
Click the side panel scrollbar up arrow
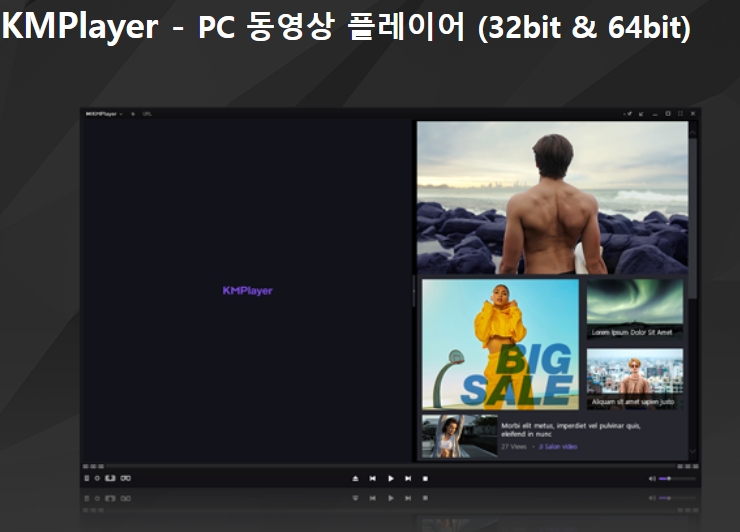coord(693,133)
